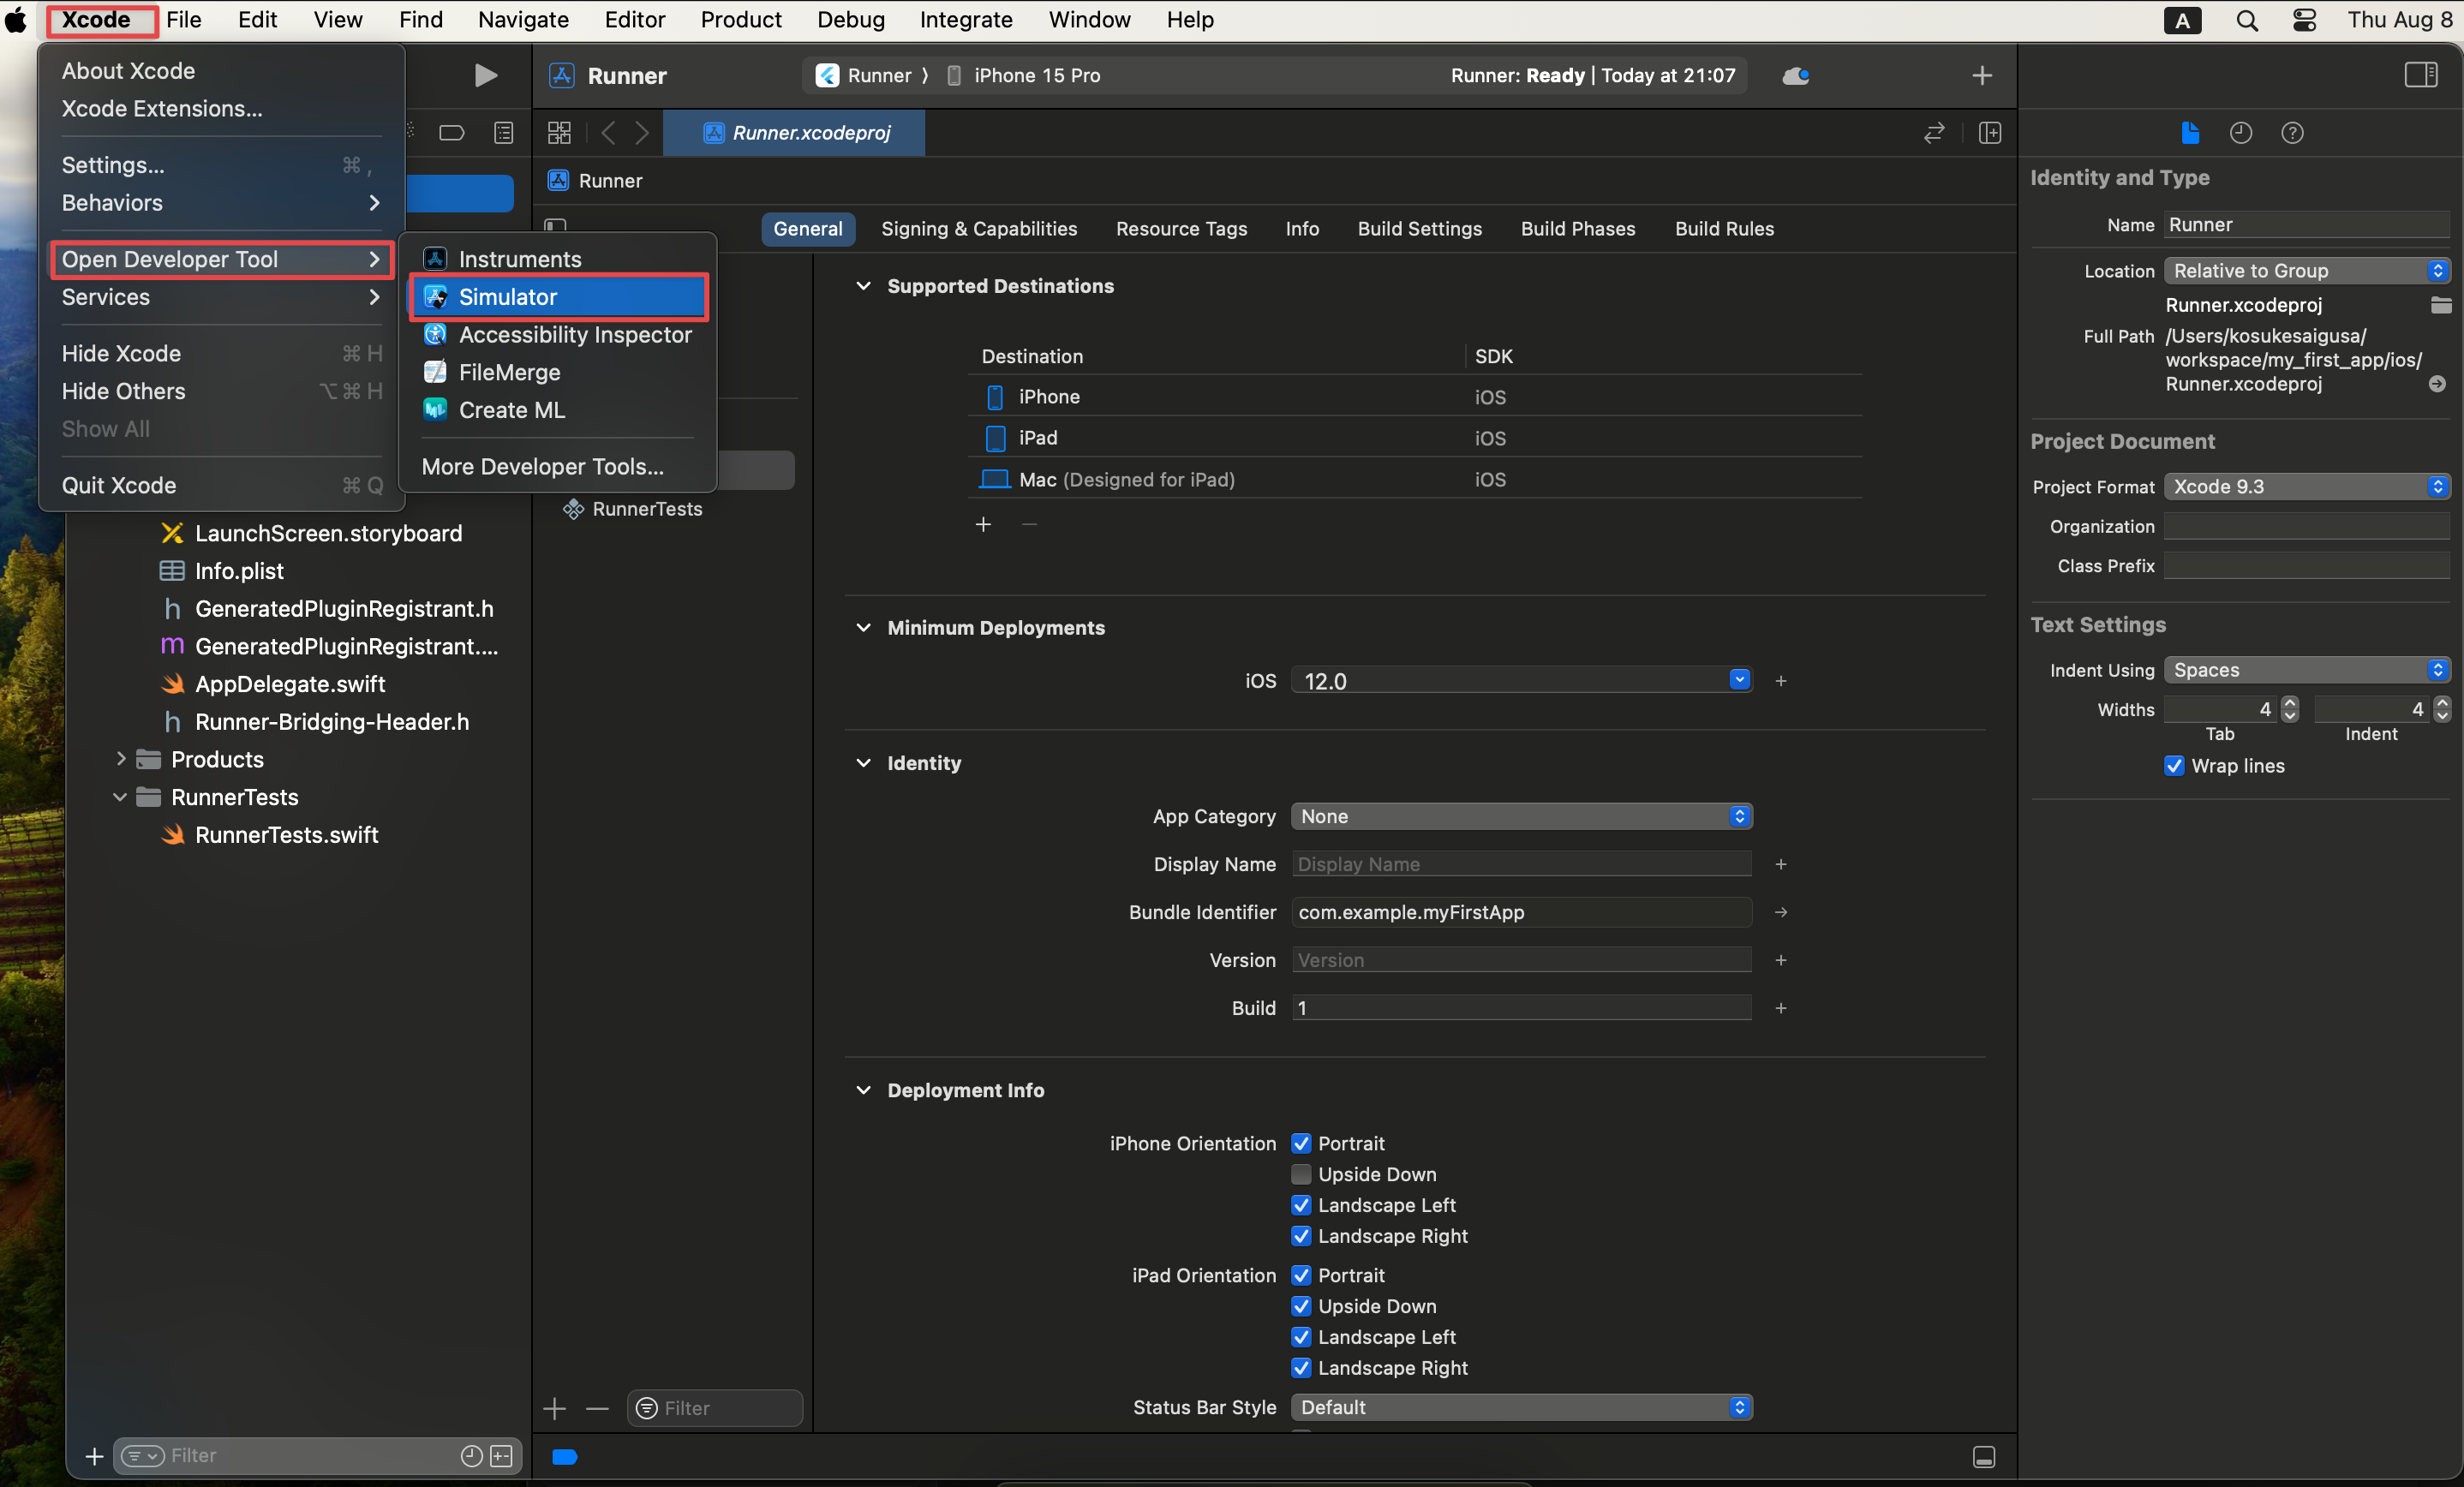Switch to the Build Phases tab
Screen dimensions: 2464x1487
point(1578,229)
